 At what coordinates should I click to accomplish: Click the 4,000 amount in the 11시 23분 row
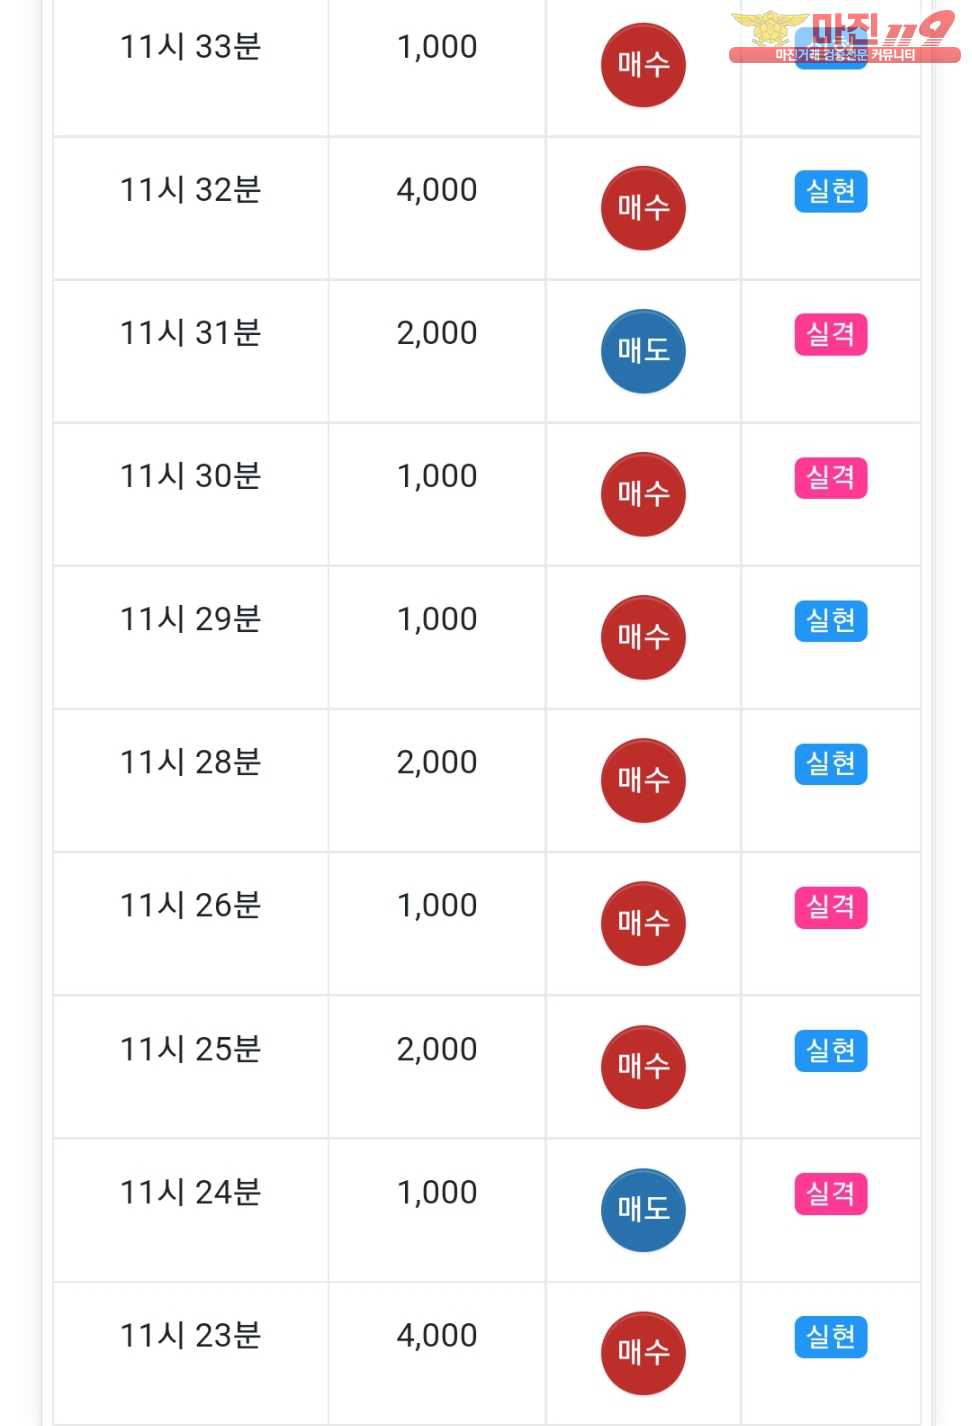[x=437, y=1335]
